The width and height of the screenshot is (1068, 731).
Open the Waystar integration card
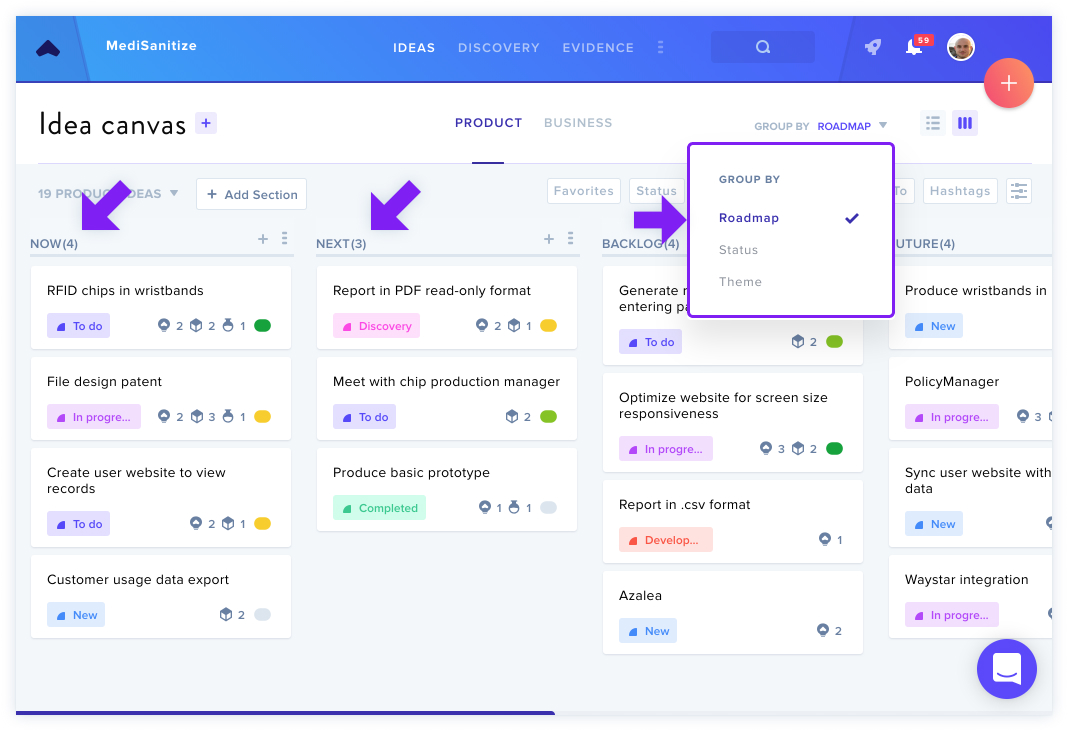pos(971,597)
